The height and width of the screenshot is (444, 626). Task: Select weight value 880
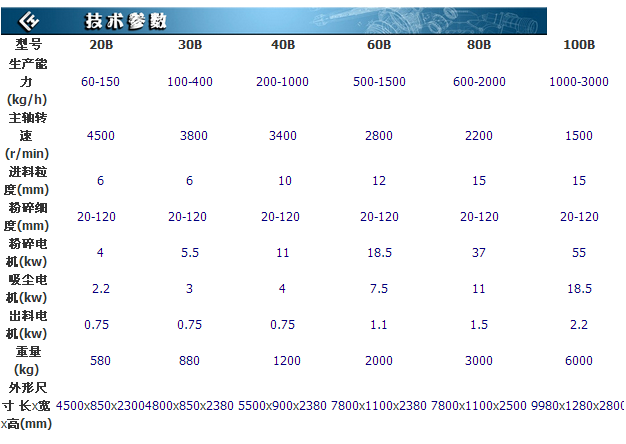189,361
